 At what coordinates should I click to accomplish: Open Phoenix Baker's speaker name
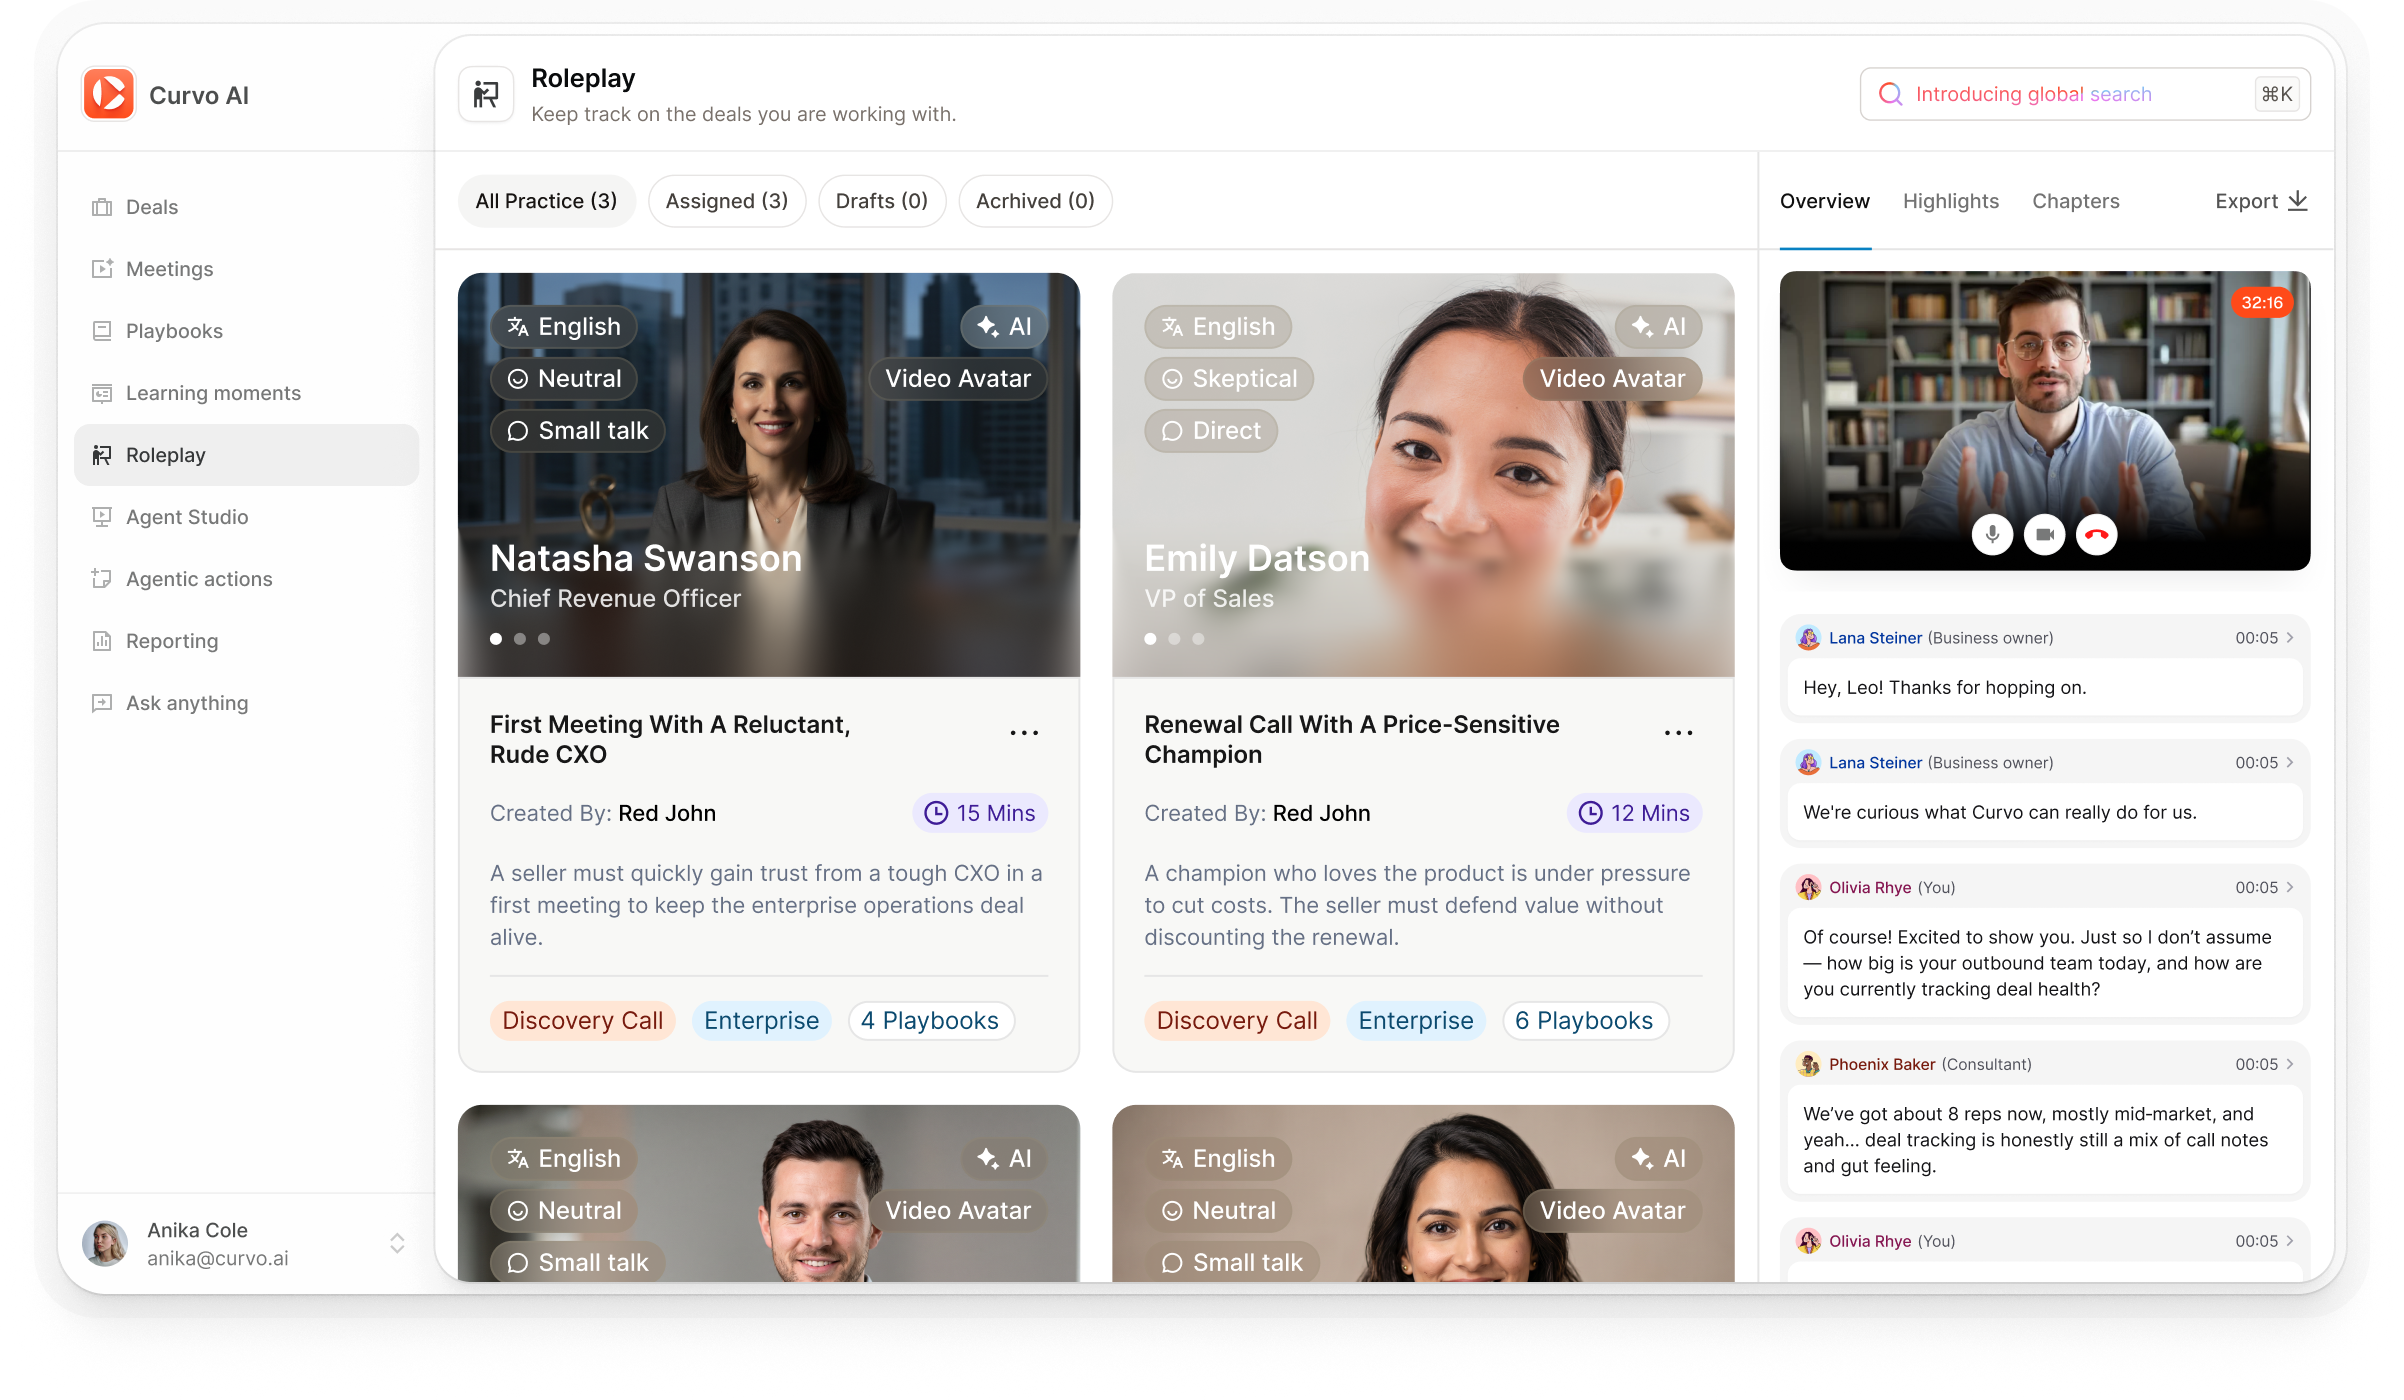(x=1882, y=1065)
